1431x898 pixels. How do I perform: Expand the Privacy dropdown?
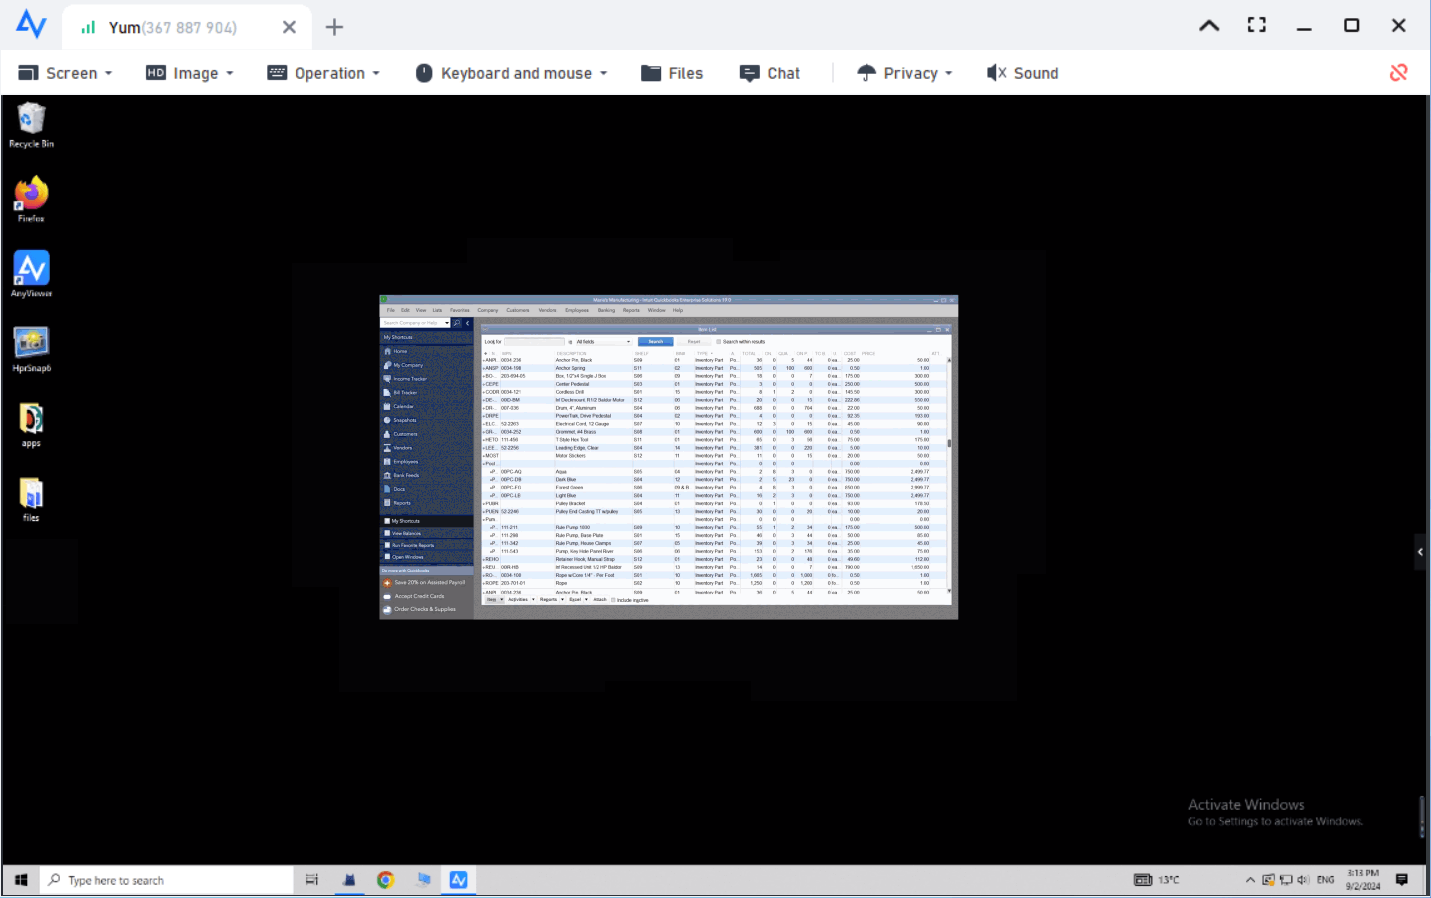click(x=905, y=73)
